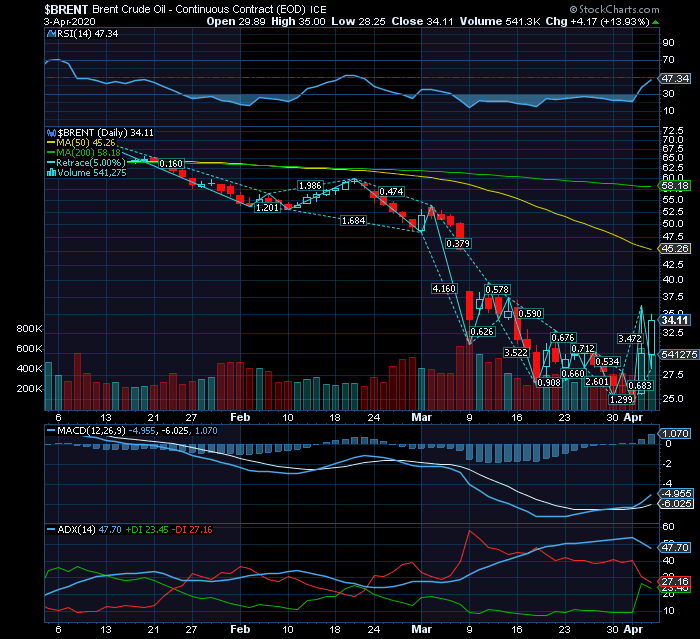700x639 pixels.
Task: Click the RSI 47.34 axis value tag
Action: coord(675,79)
